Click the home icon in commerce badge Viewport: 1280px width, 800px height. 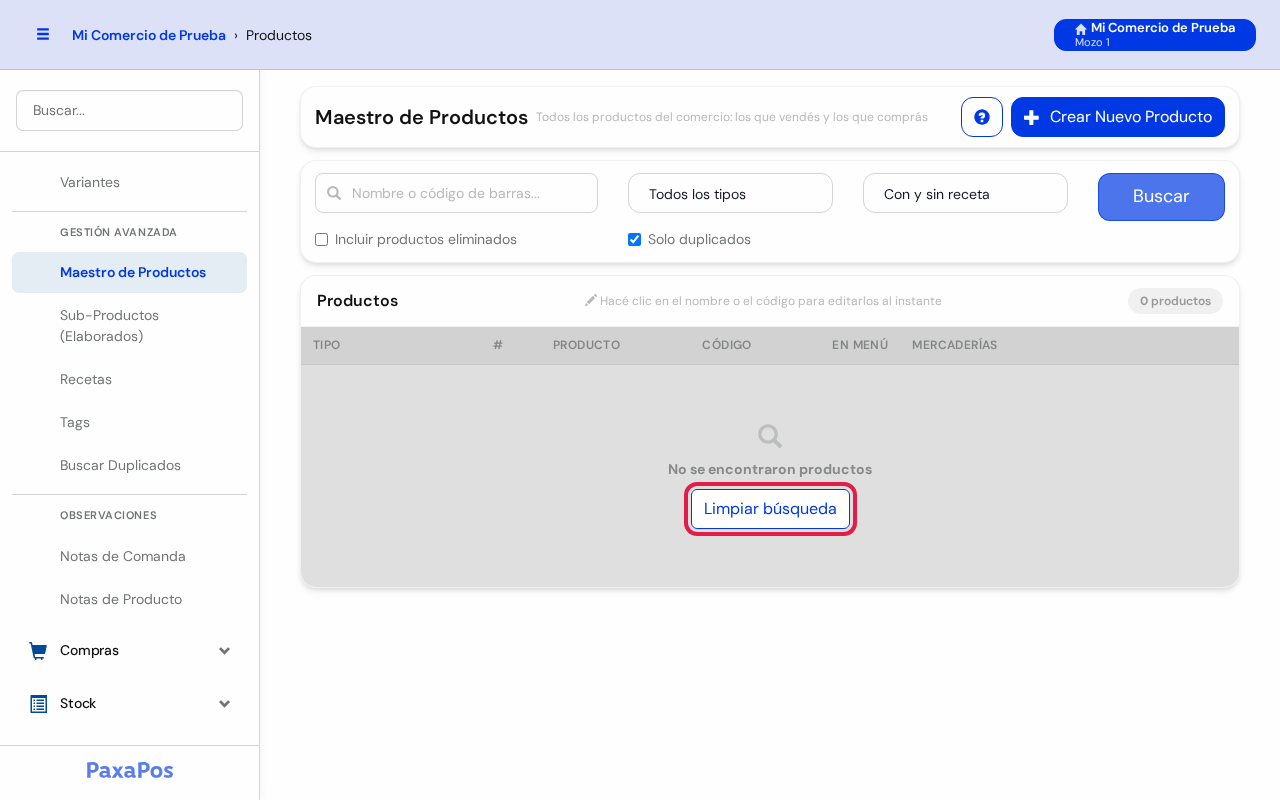pos(1081,29)
